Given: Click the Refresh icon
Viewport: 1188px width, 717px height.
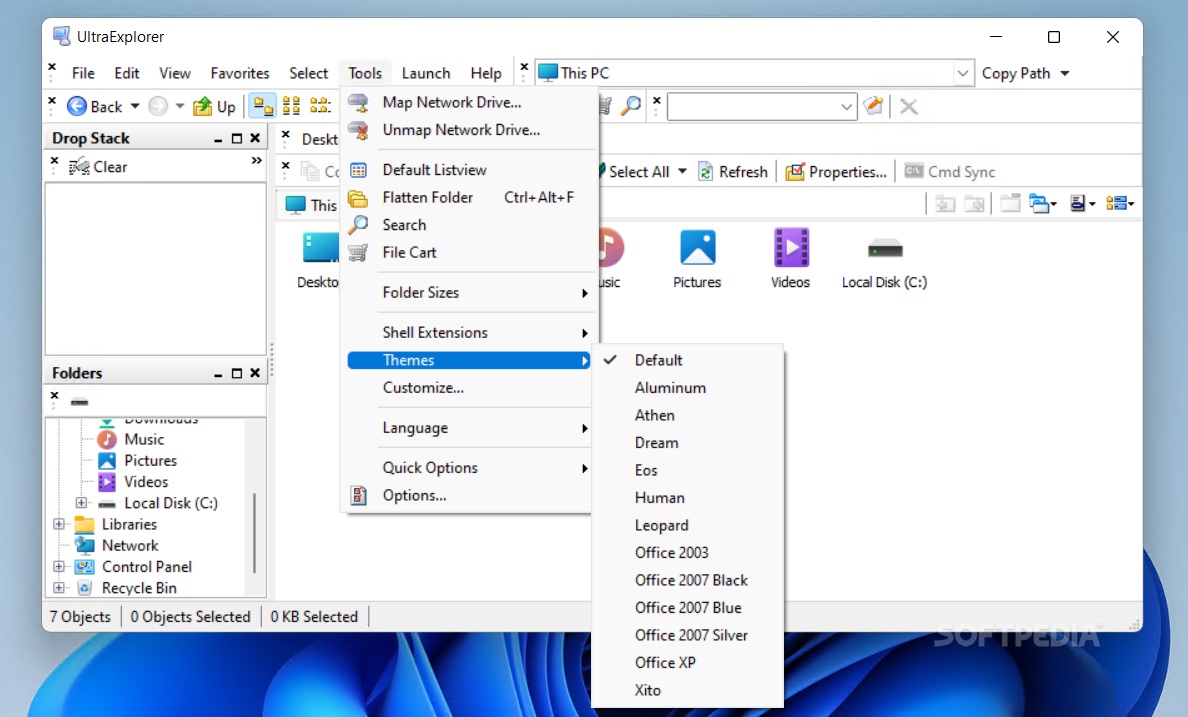Looking at the screenshot, I should (705, 172).
